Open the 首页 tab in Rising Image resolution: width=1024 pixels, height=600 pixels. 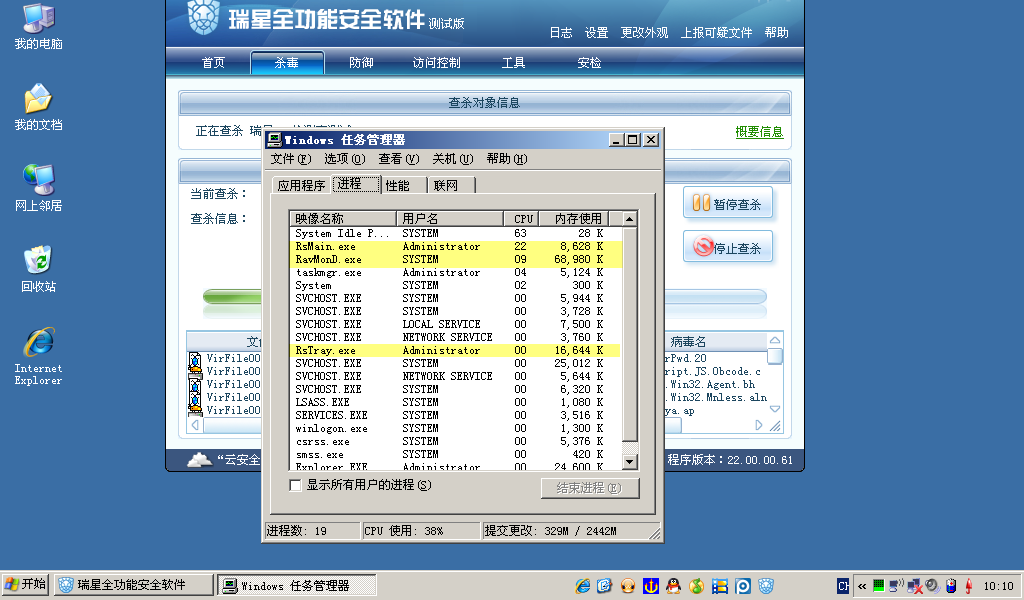(x=214, y=63)
